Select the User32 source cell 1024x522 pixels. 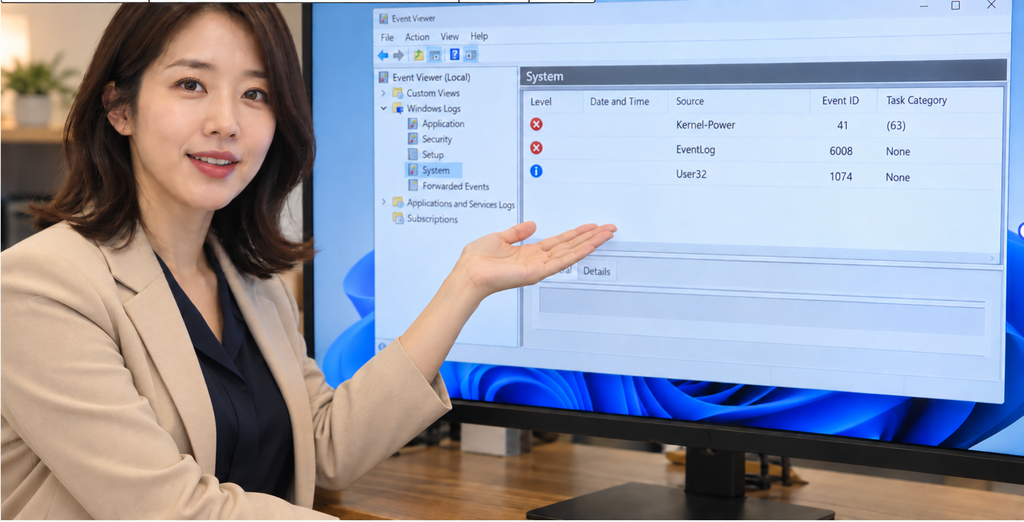[x=691, y=174]
